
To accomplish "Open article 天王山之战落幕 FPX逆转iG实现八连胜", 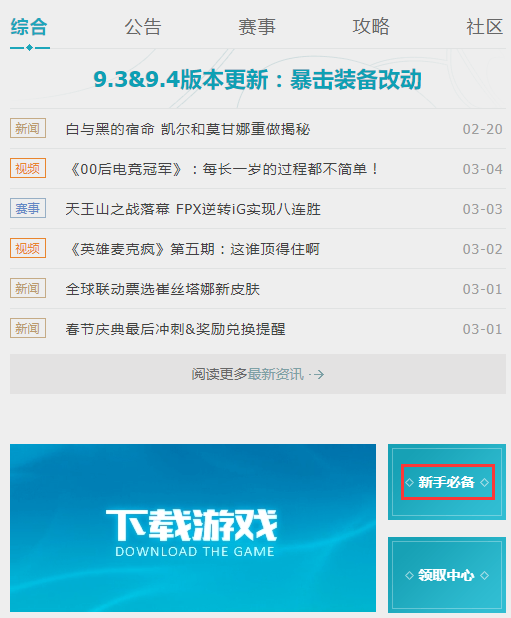I will [x=193, y=209].
